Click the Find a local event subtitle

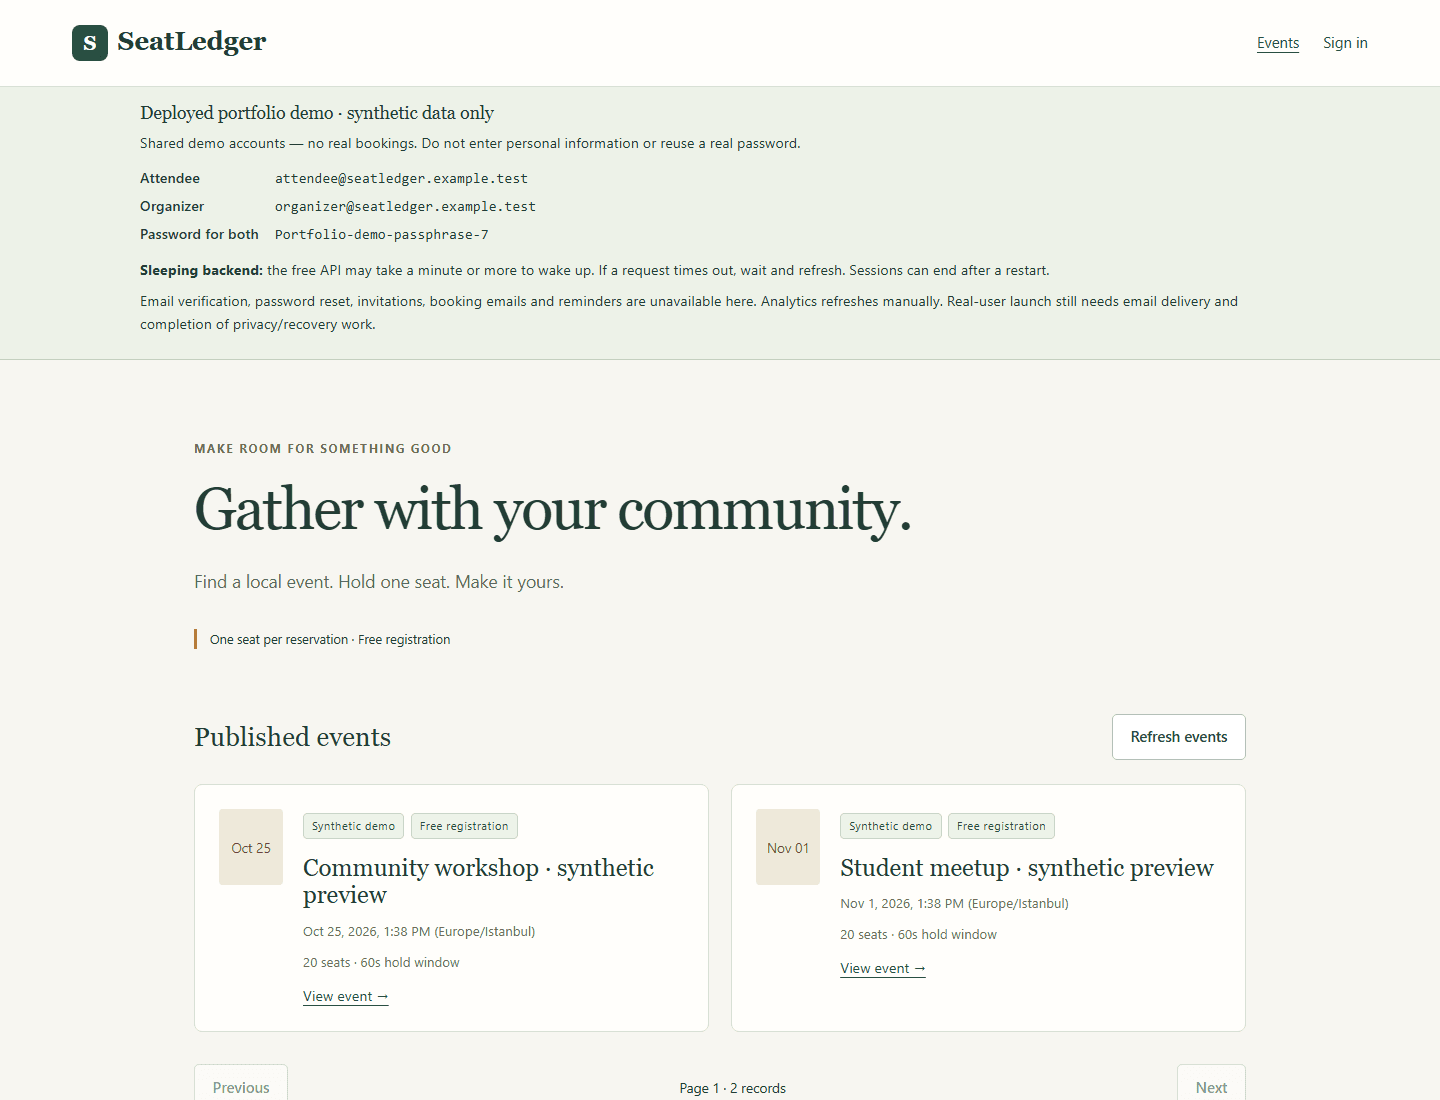[x=379, y=582]
